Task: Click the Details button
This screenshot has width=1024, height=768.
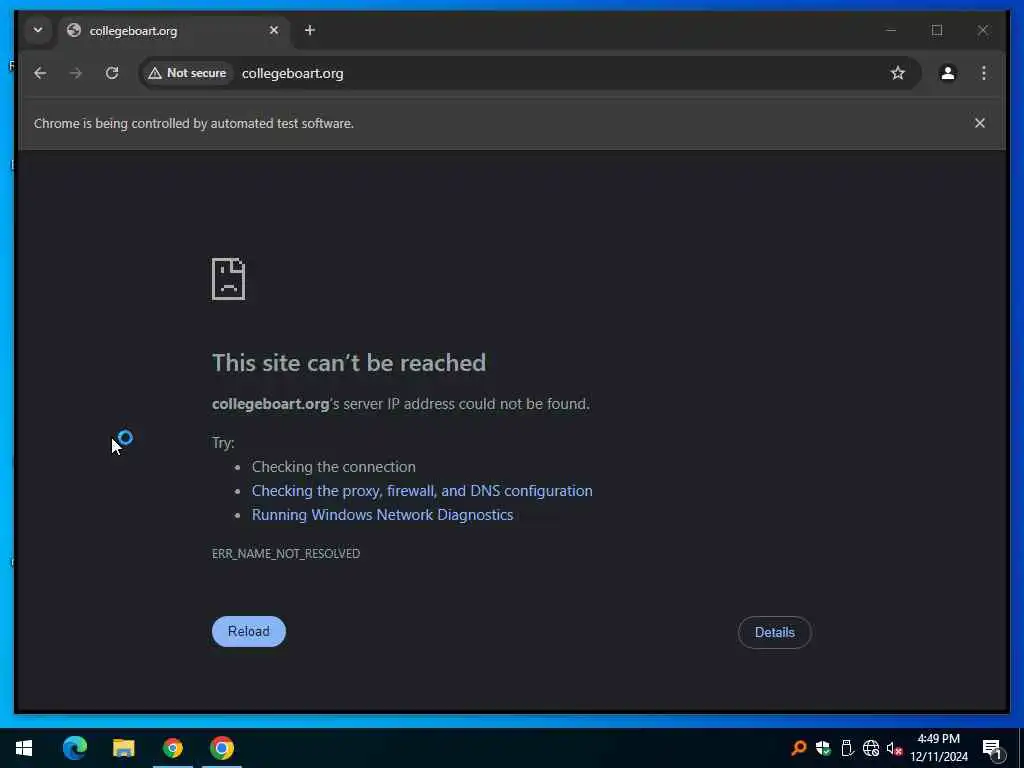Action: click(775, 632)
